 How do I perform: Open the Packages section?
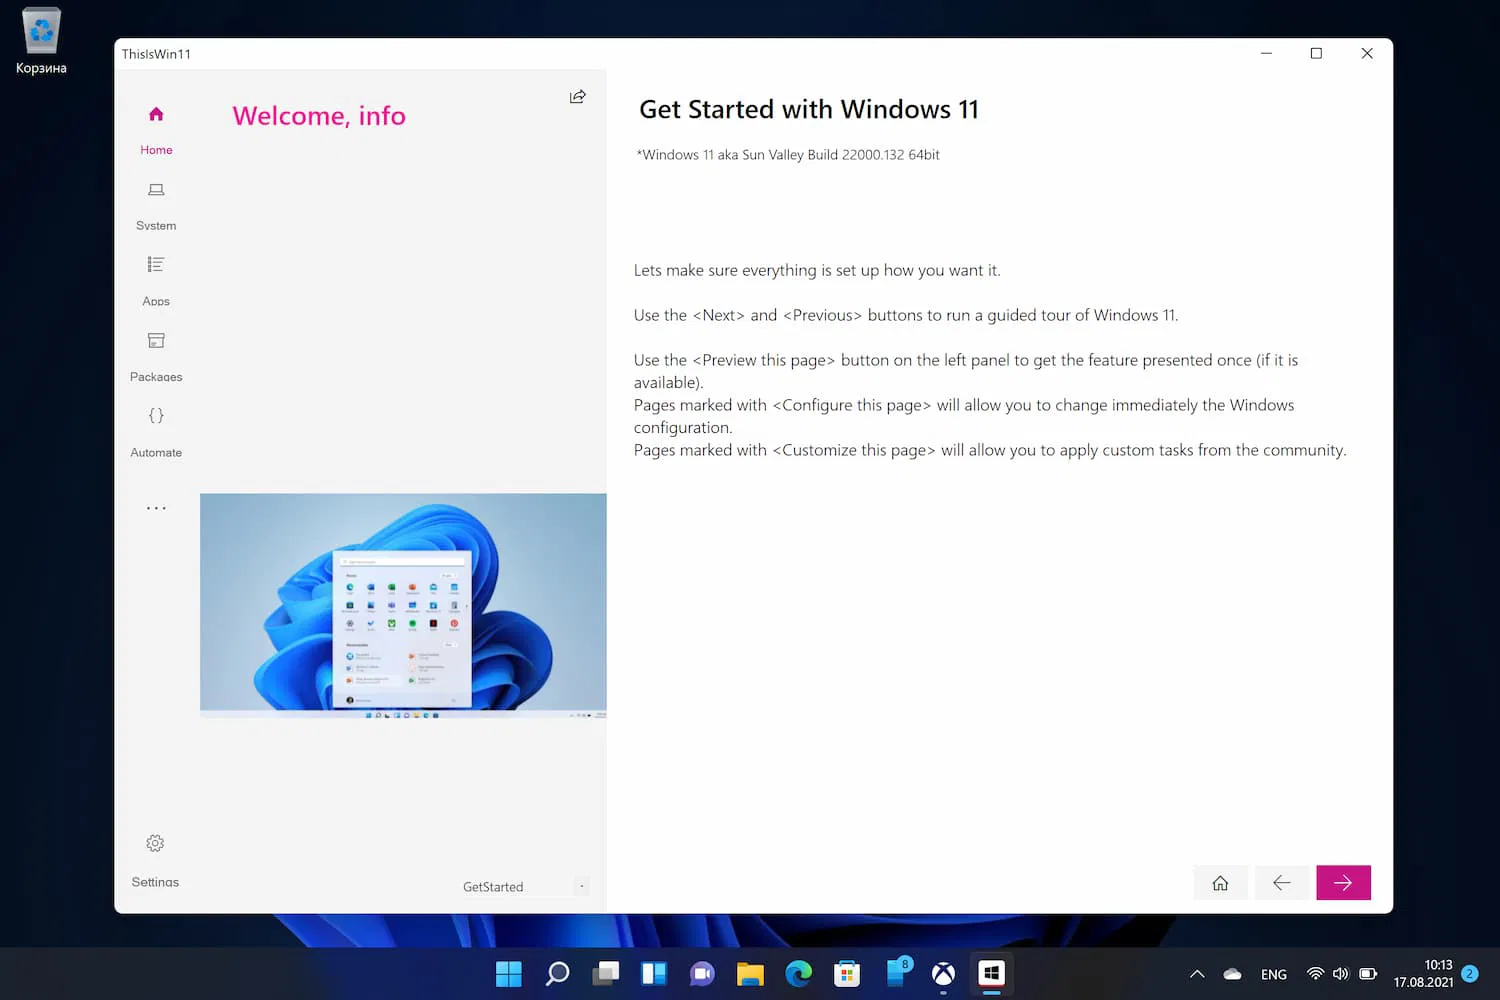pos(156,357)
